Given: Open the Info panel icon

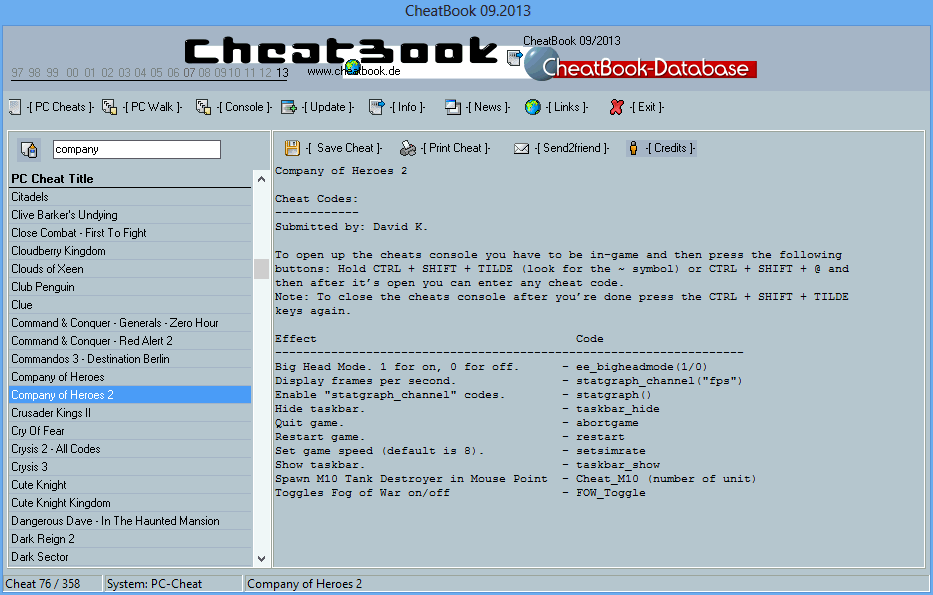Looking at the screenshot, I should click(375, 107).
